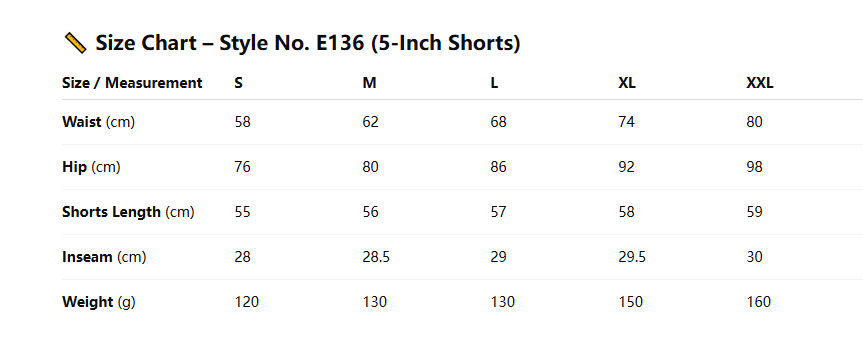Click the ruler emoji icon in title
This screenshot has width=863, height=361.
pos(75,43)
